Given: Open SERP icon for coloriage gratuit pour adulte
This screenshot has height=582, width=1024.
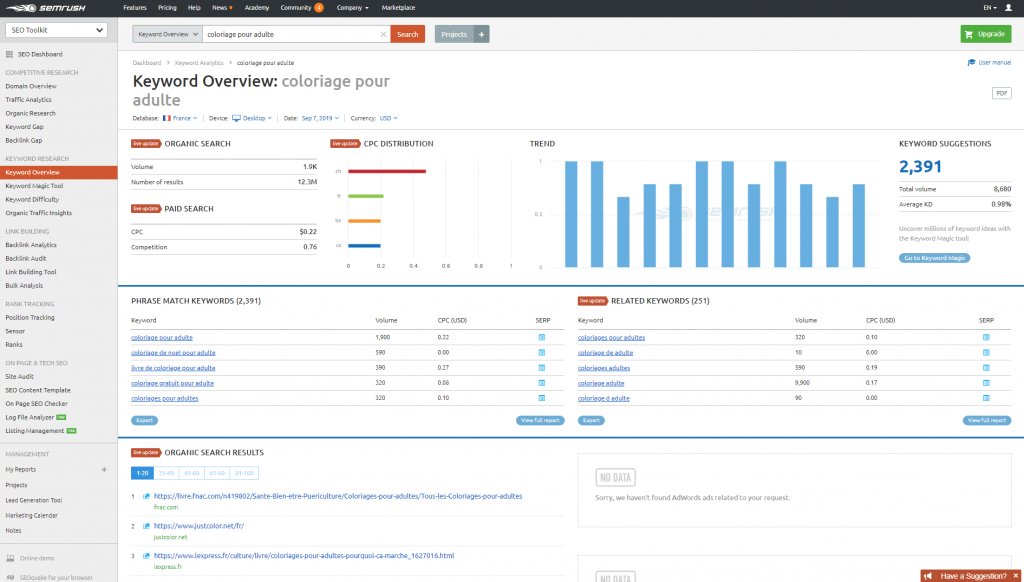Looking at the screenshot, I should click(541, 383).
